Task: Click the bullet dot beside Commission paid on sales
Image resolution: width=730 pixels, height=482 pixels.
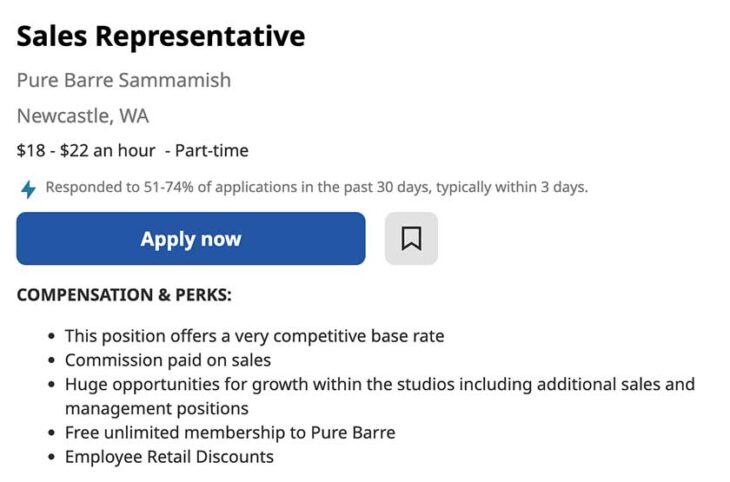Action: [x=51, y=361]
